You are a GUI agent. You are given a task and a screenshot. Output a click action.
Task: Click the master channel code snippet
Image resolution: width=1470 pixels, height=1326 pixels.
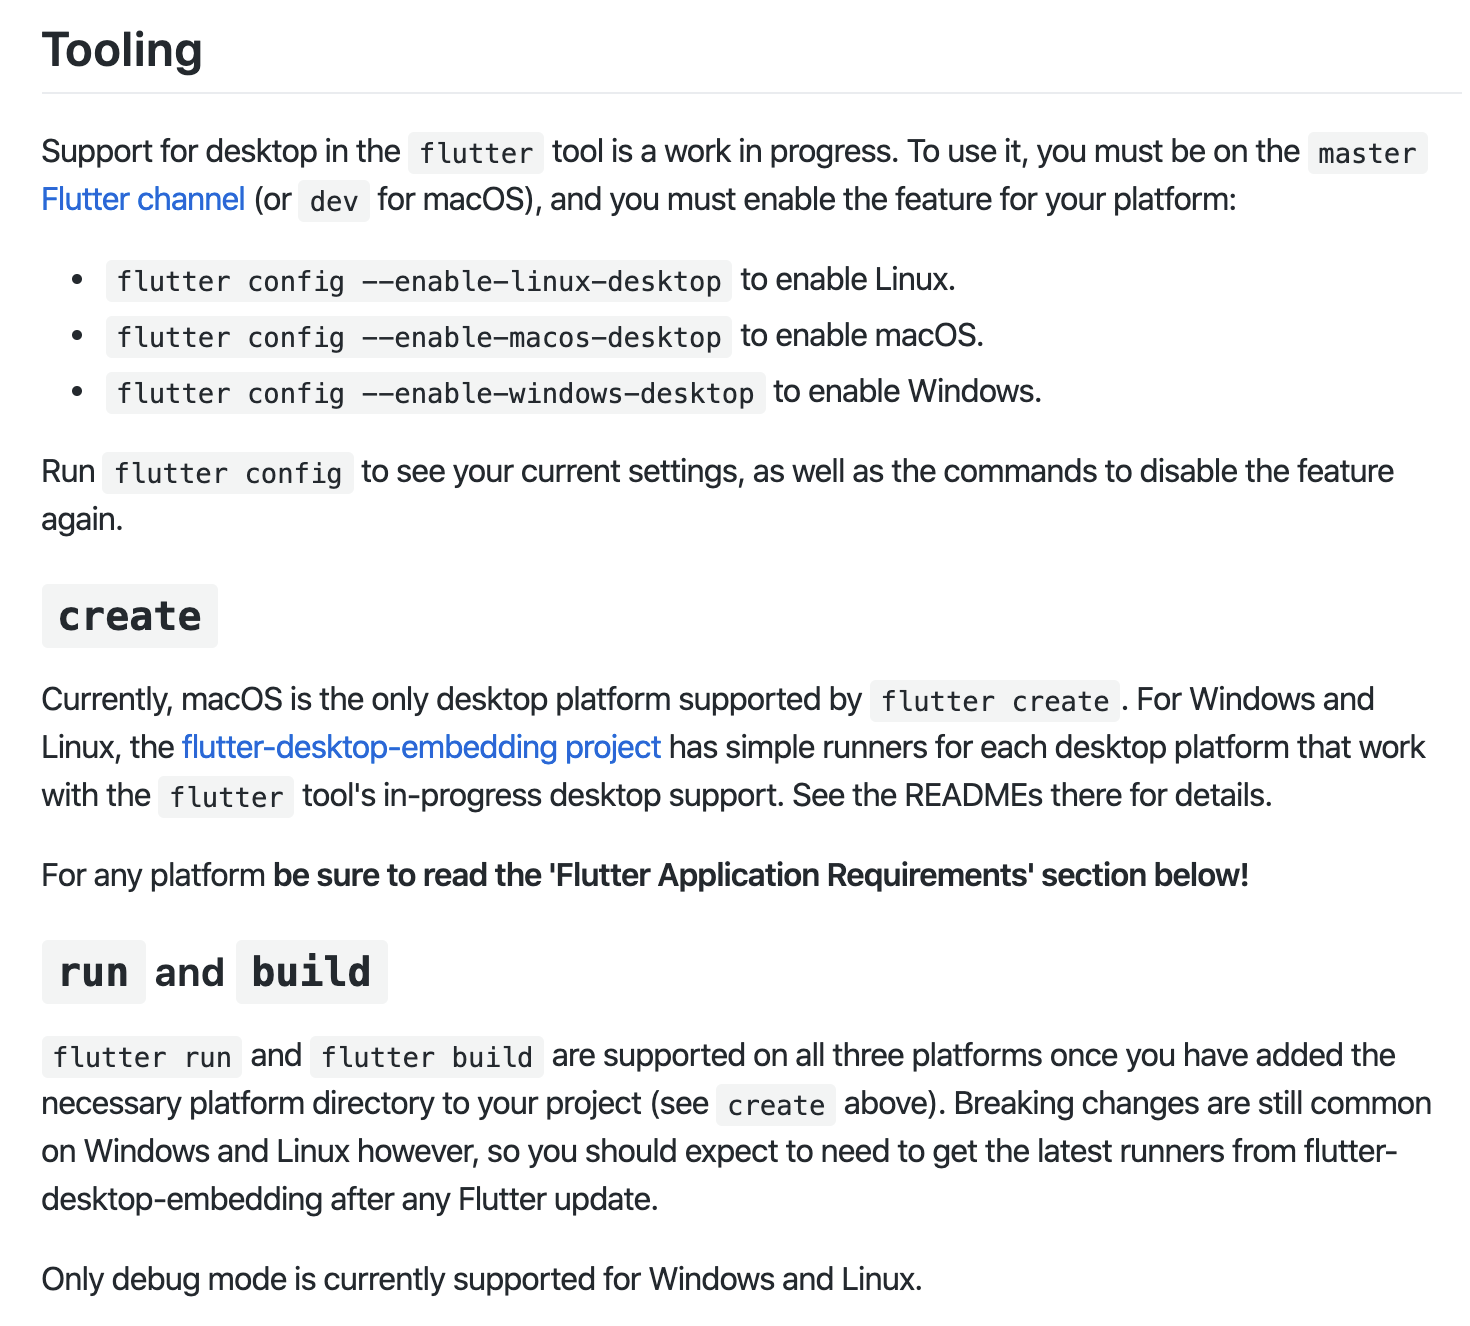(x=1366, y=153)
